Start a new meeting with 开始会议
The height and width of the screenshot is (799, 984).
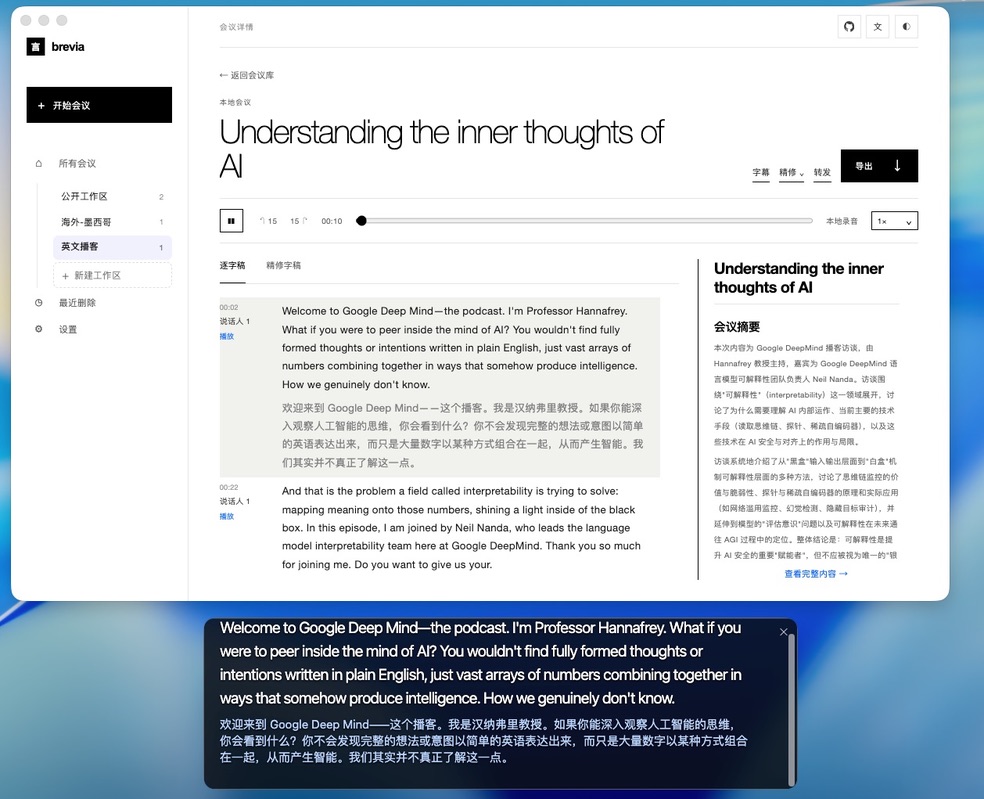click(x=99, y=105)
